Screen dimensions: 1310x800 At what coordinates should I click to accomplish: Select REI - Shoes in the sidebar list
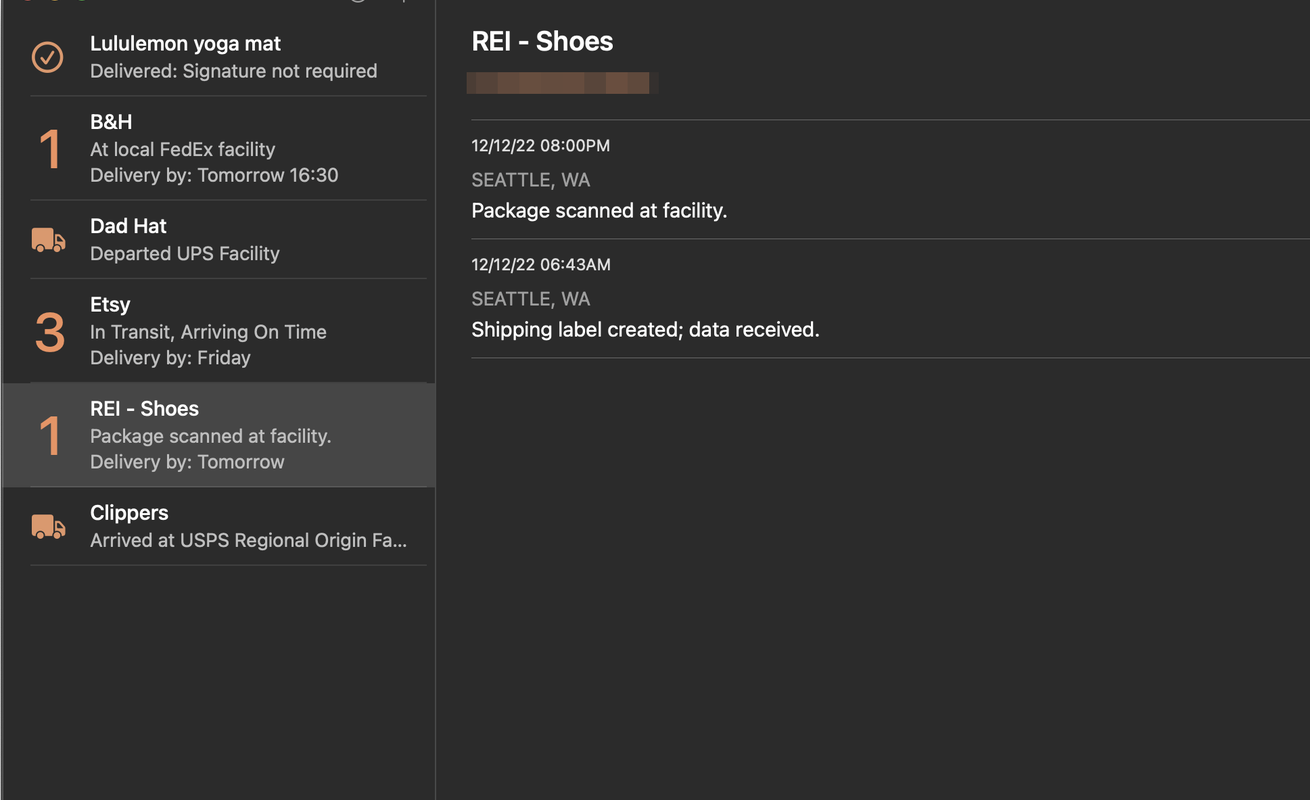tap(218, 435)
